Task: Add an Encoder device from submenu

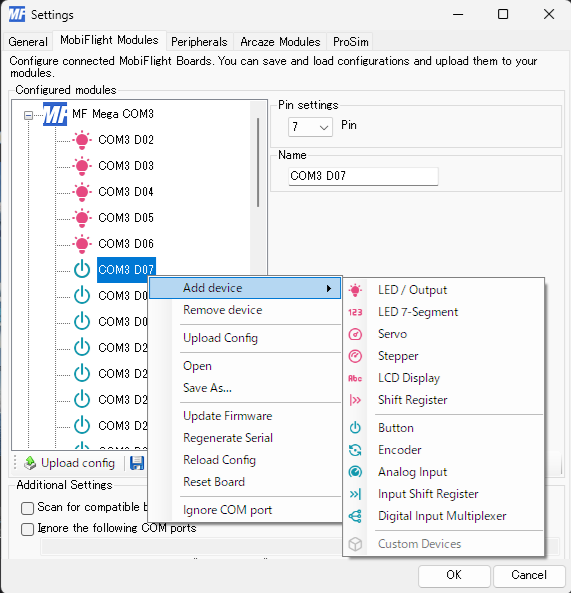Action: click(444, 450)
